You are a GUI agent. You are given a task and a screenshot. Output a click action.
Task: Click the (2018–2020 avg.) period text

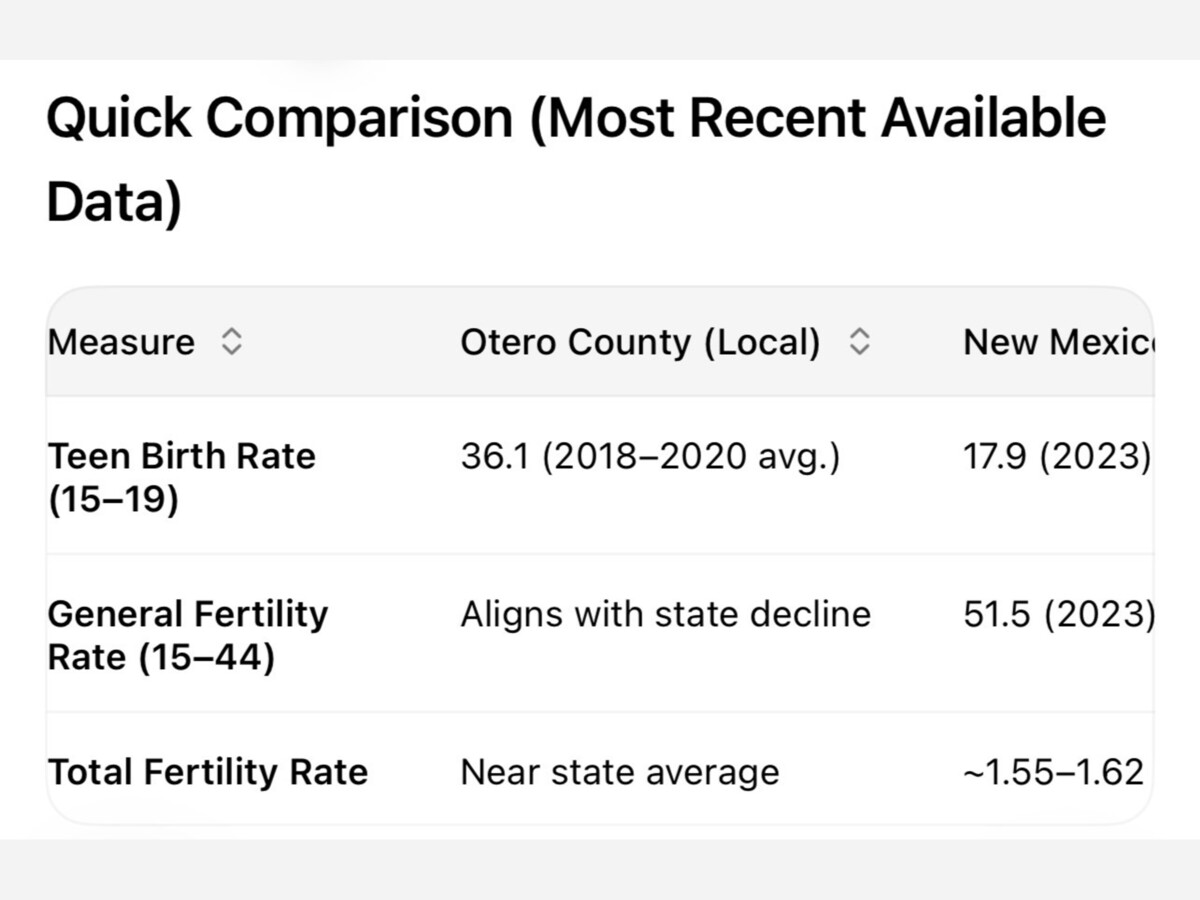pyautogui.click(x=687, y=456)
